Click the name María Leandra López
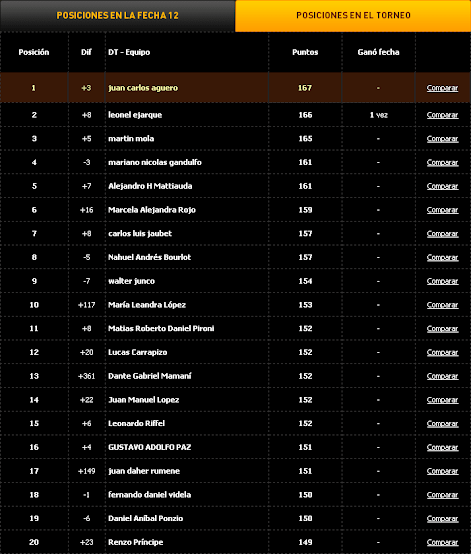The image size is (471, 554). tap(147, 305)
